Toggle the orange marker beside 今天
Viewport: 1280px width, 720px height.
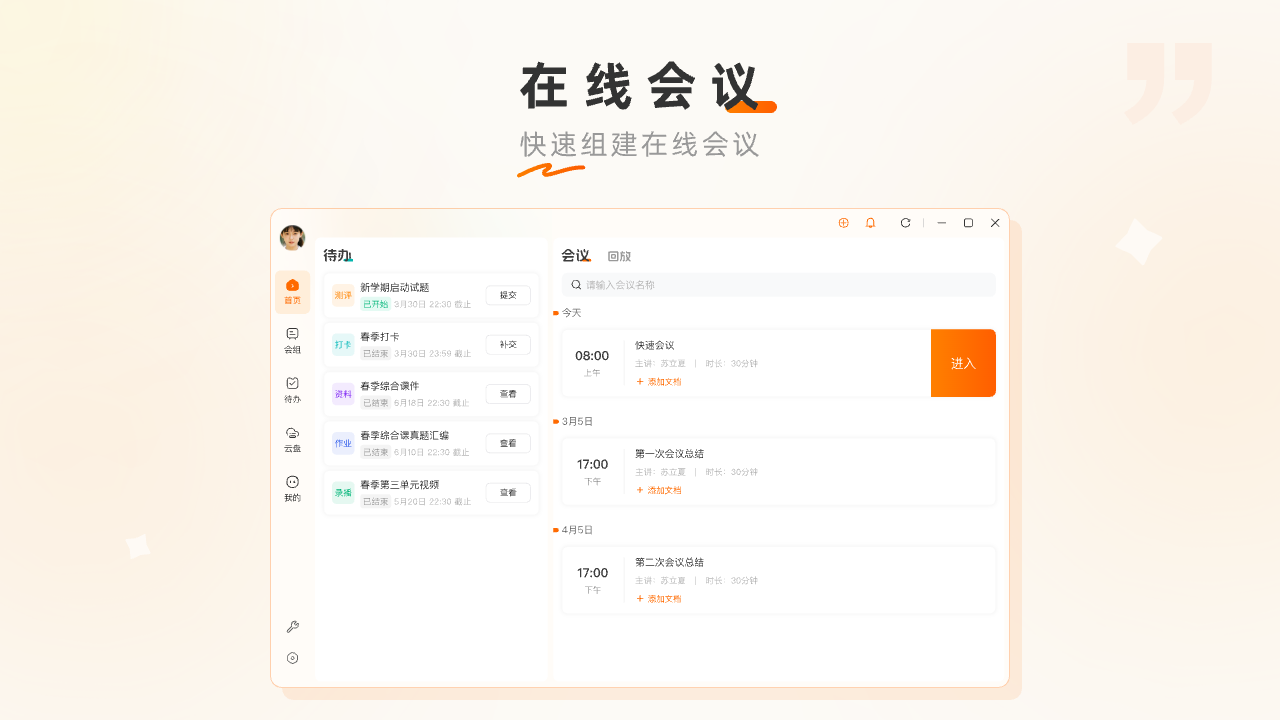tap(554, 312)
